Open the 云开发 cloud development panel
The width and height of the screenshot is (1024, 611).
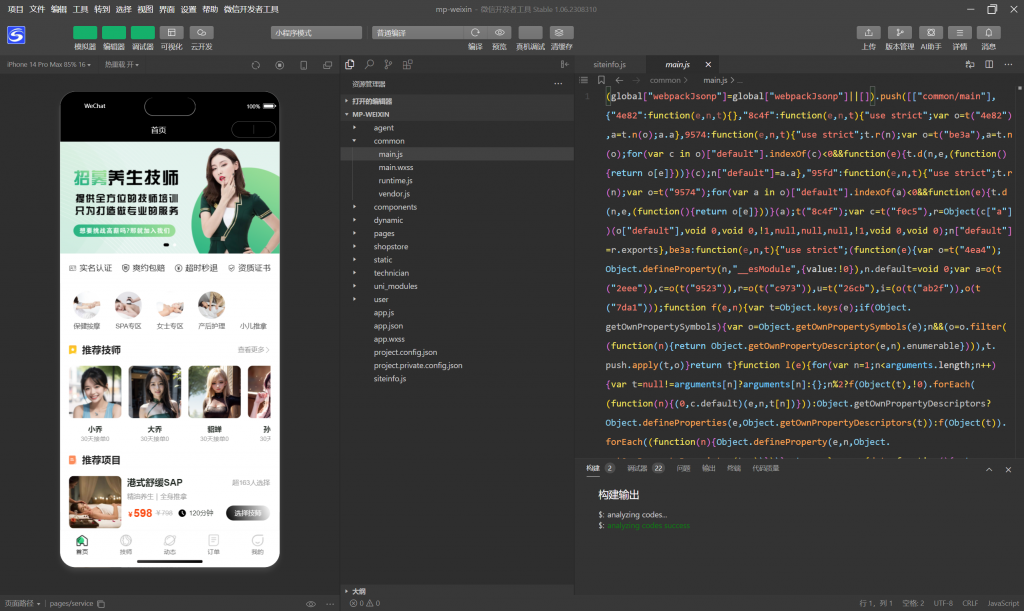tap(201, 33)
